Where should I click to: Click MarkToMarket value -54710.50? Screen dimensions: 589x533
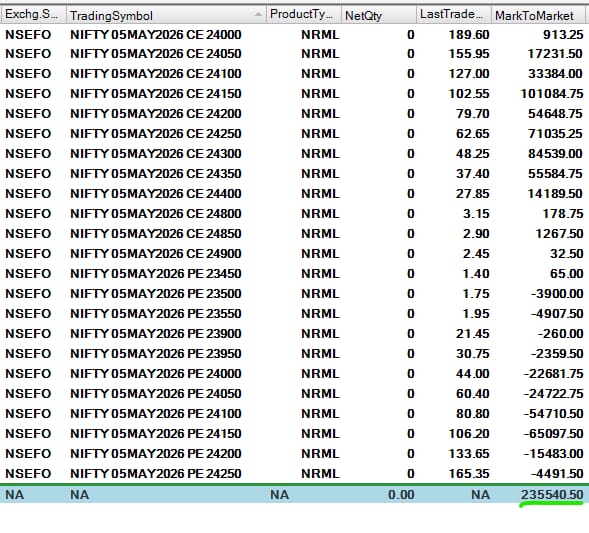(554, 414)
